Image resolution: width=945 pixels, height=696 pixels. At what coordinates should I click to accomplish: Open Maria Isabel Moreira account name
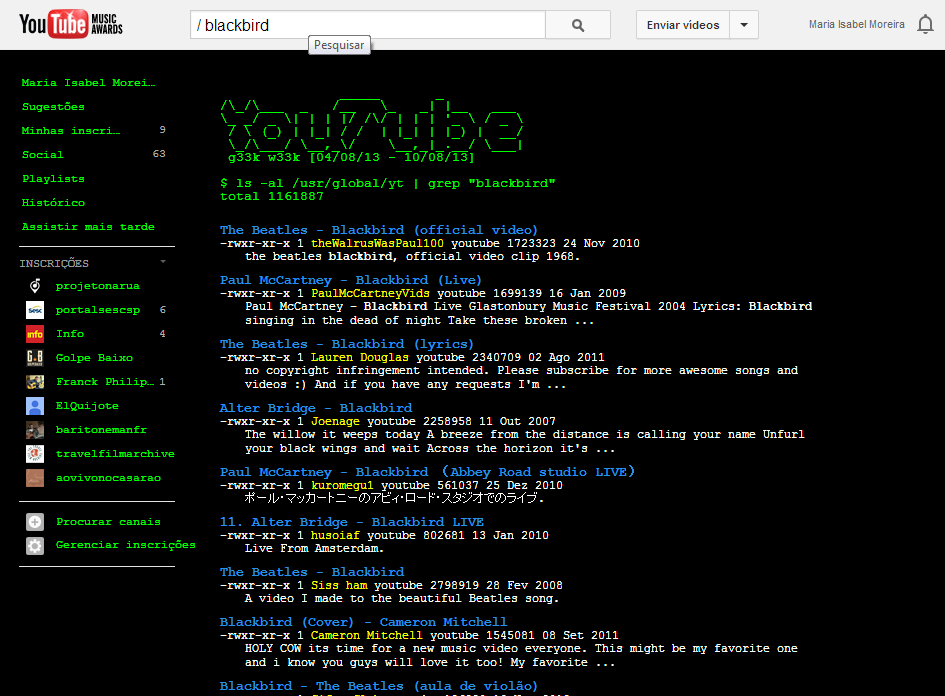click(856, 25)
